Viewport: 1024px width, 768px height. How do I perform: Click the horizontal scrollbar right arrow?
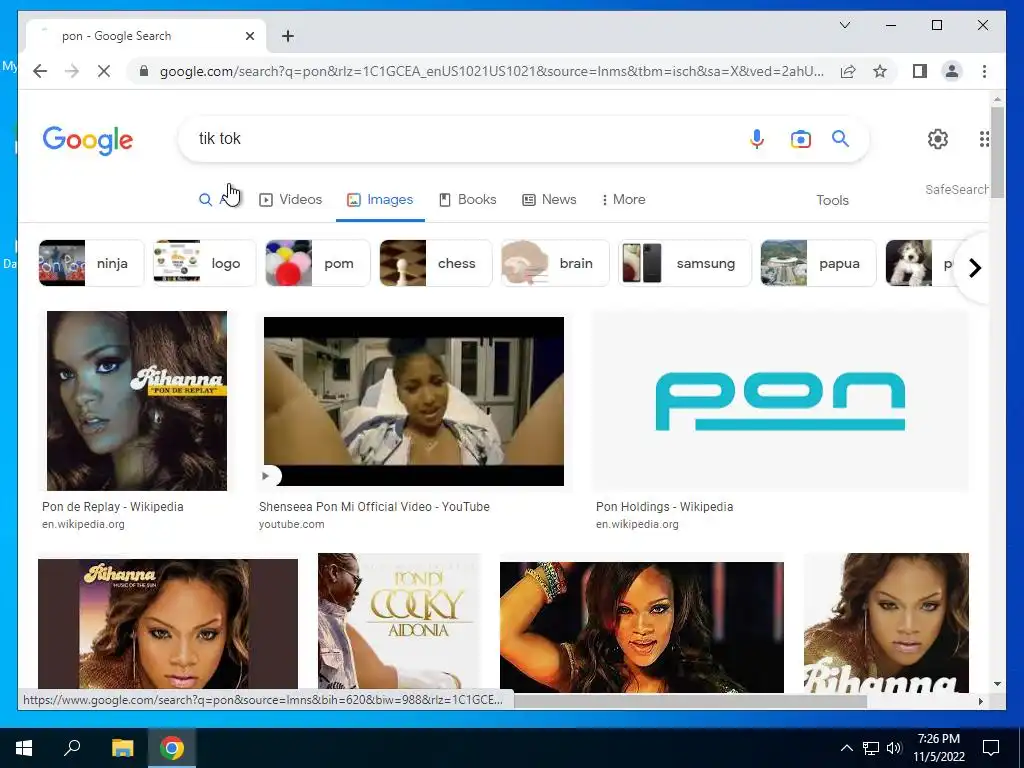click(x=980, y=701)
